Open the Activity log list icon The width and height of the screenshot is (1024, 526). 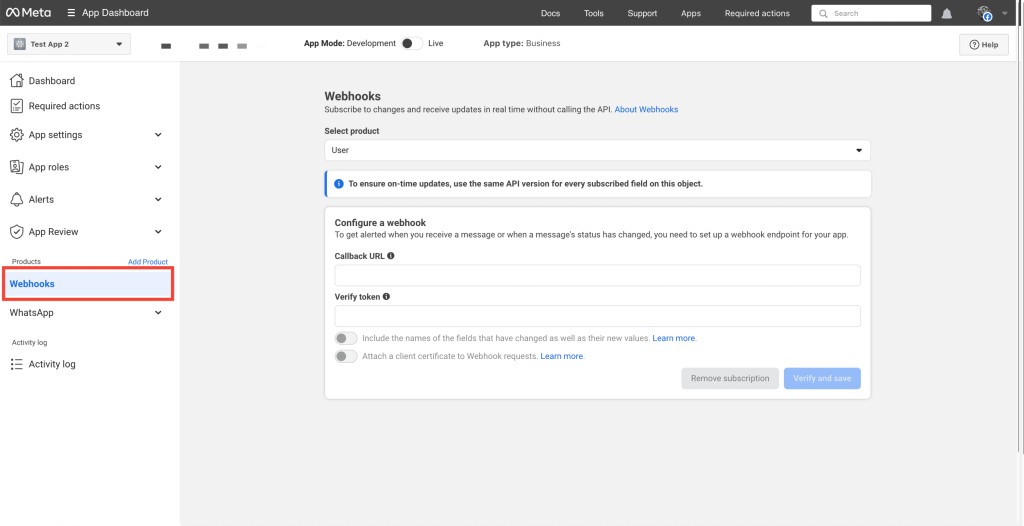16,365
